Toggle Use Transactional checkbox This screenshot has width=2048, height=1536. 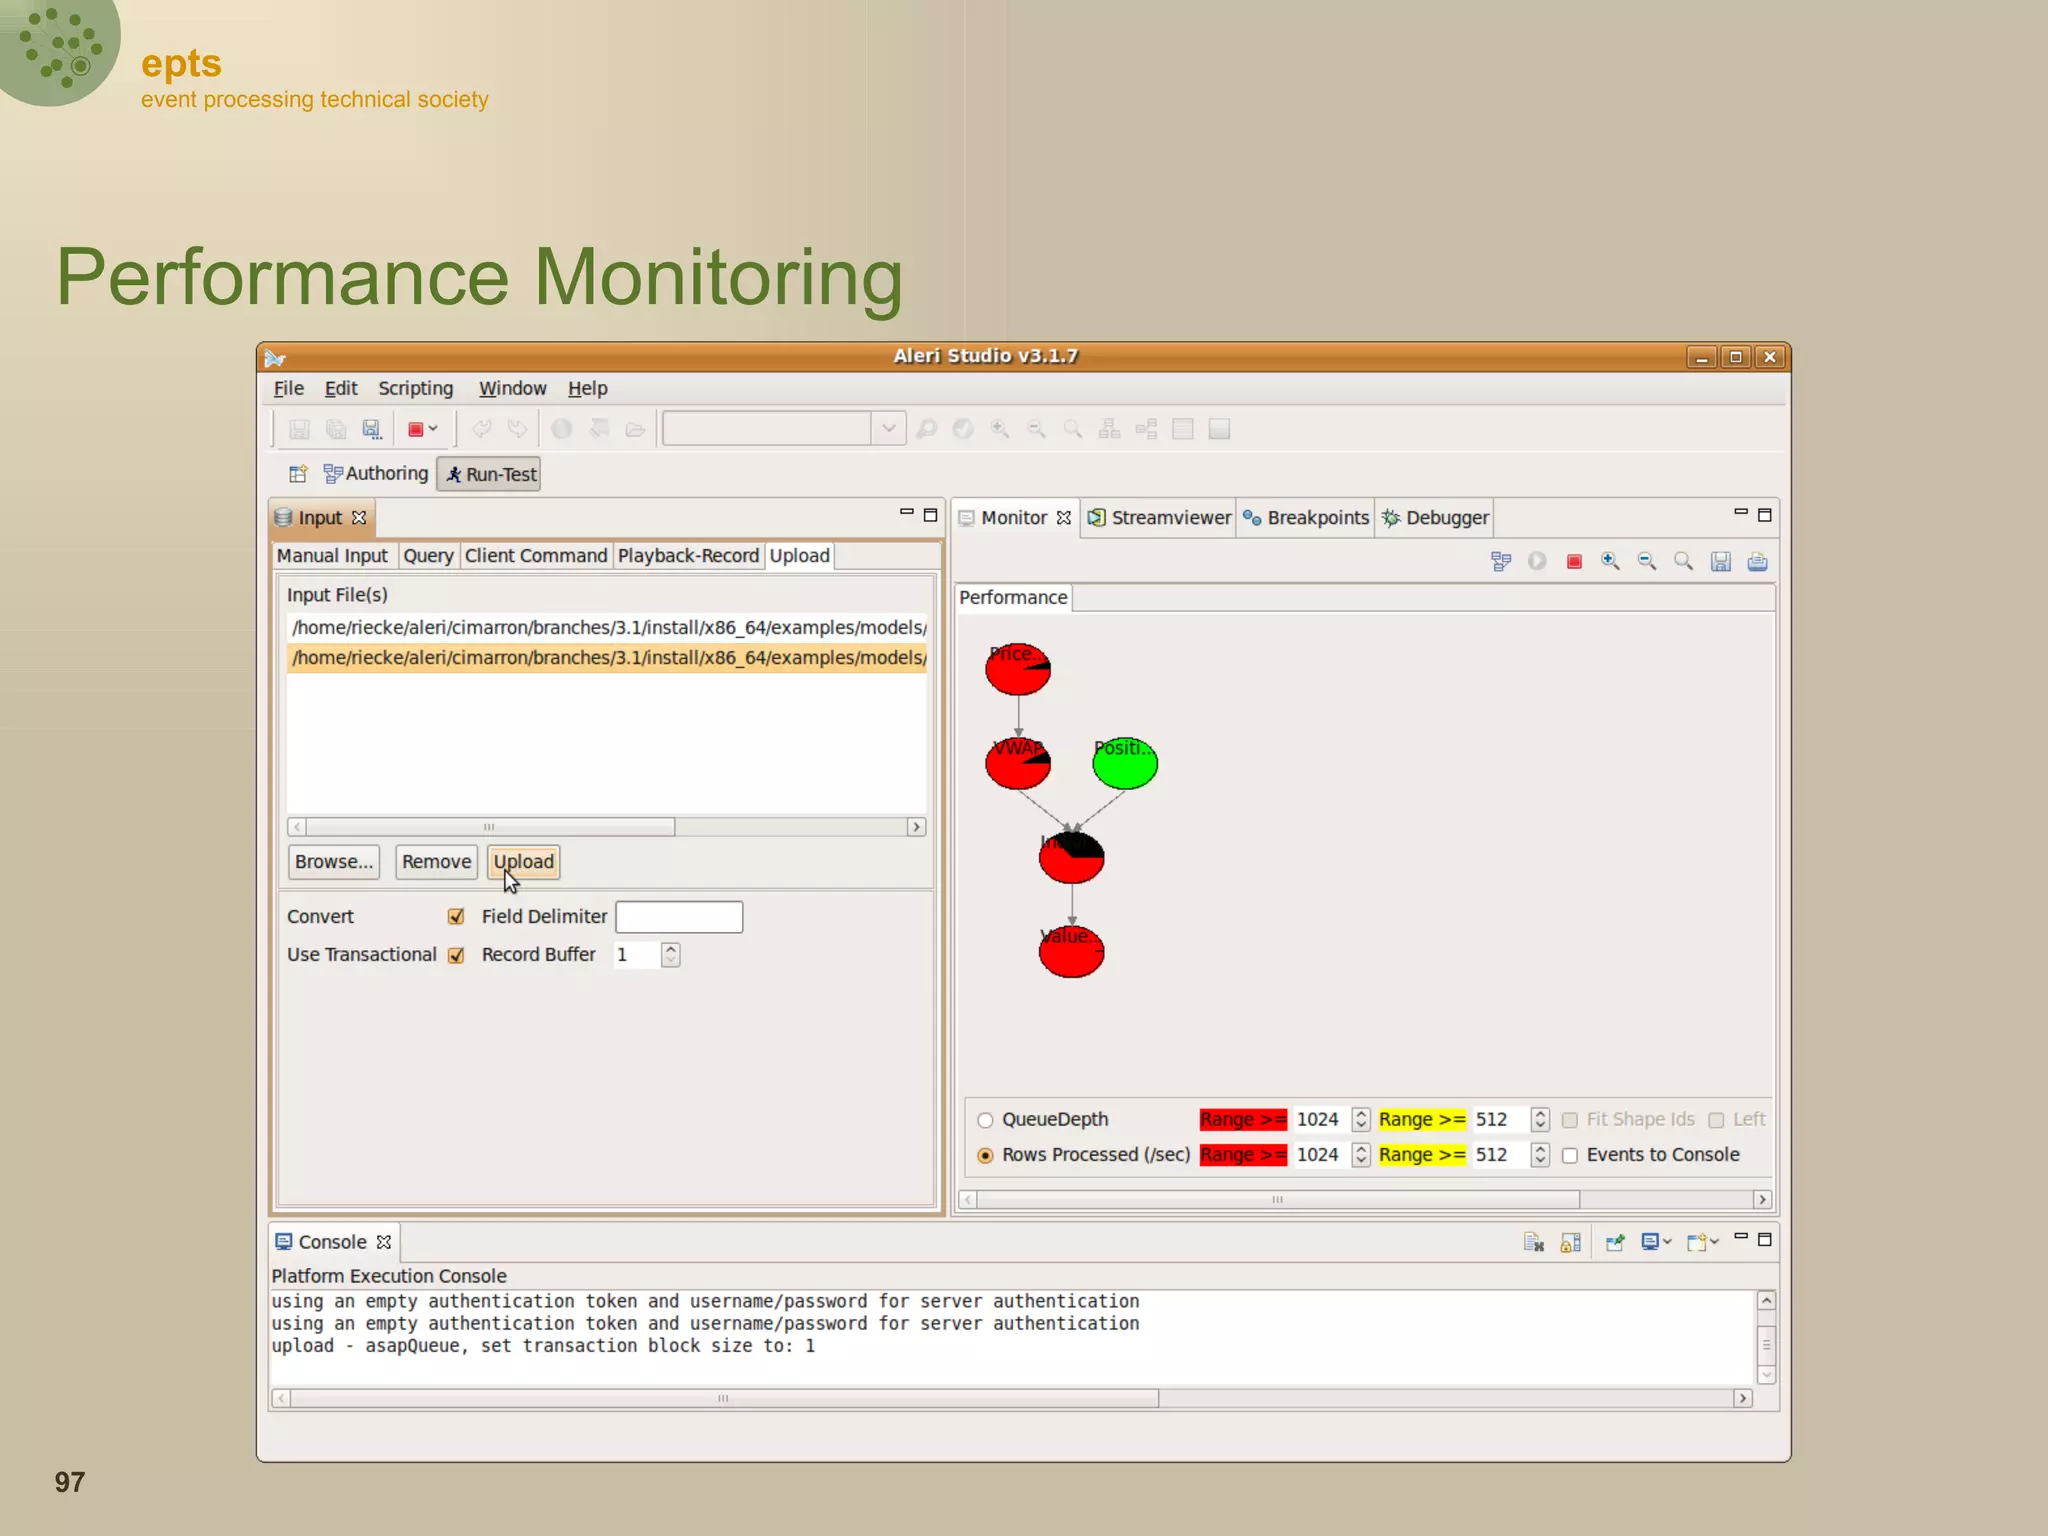coord(456,955)
